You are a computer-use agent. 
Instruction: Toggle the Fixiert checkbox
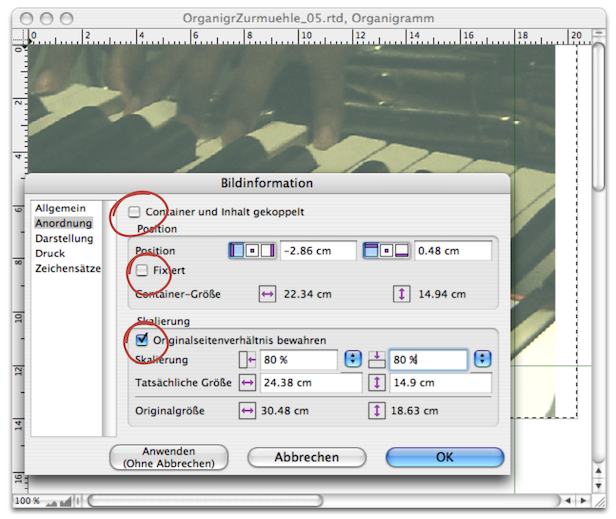(142, 270)
